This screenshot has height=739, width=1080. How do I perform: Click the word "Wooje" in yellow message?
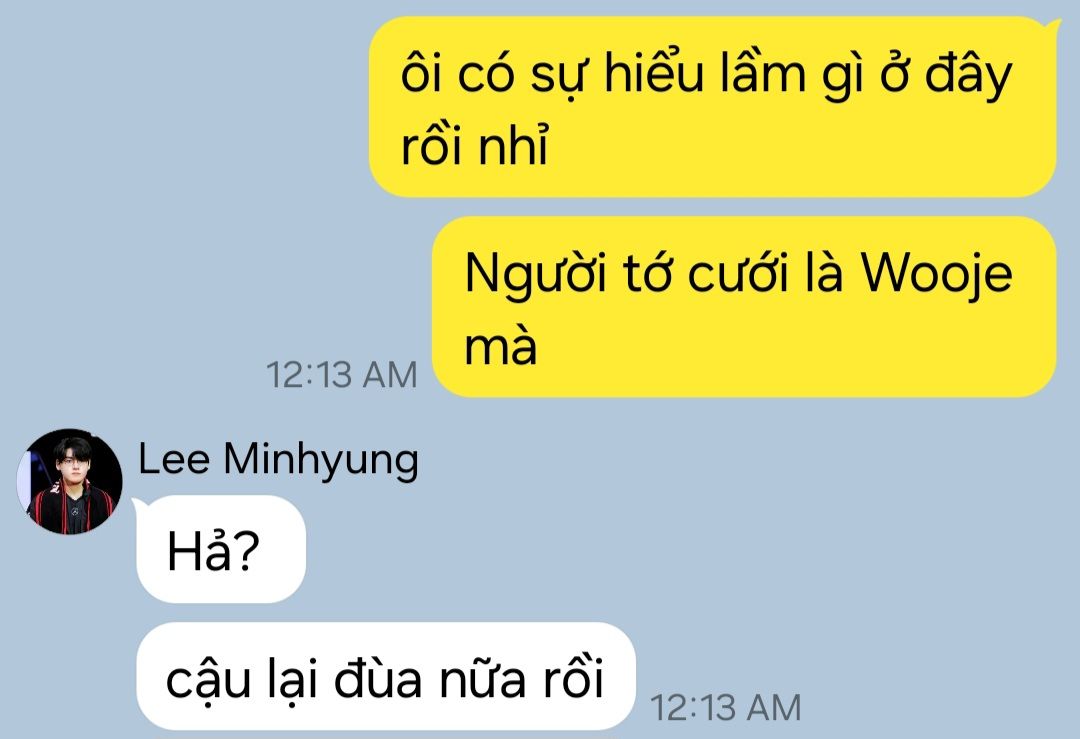click(x=937, y=273)
